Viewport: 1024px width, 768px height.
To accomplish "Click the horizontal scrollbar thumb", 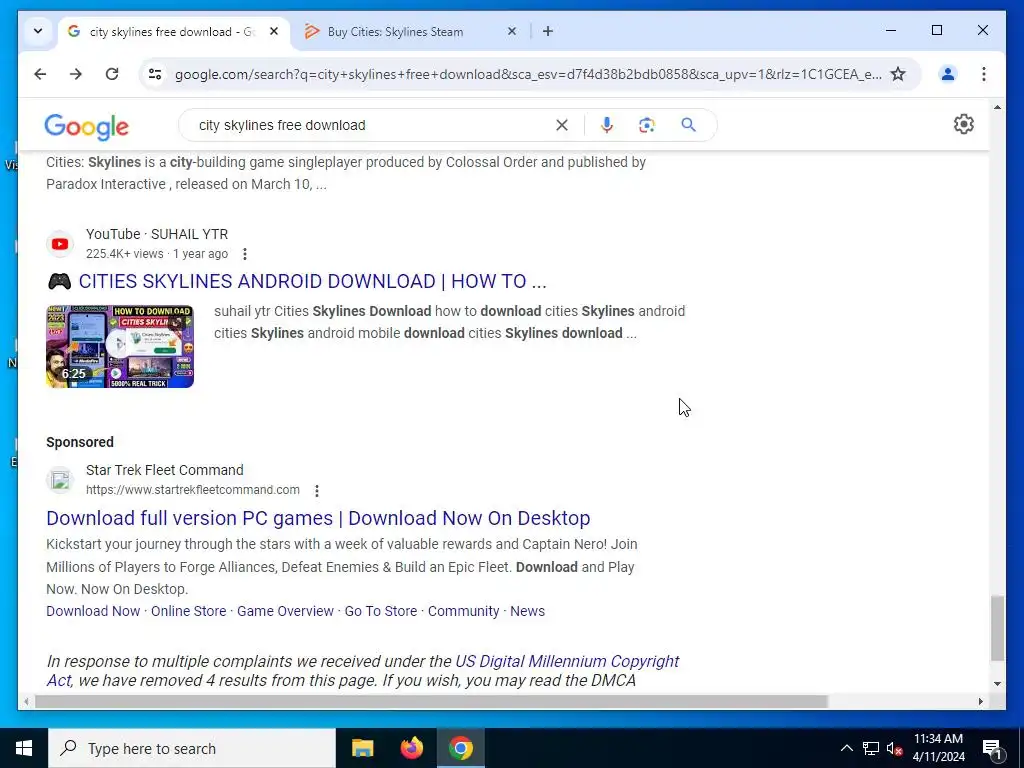I will [x=431, y=701].
